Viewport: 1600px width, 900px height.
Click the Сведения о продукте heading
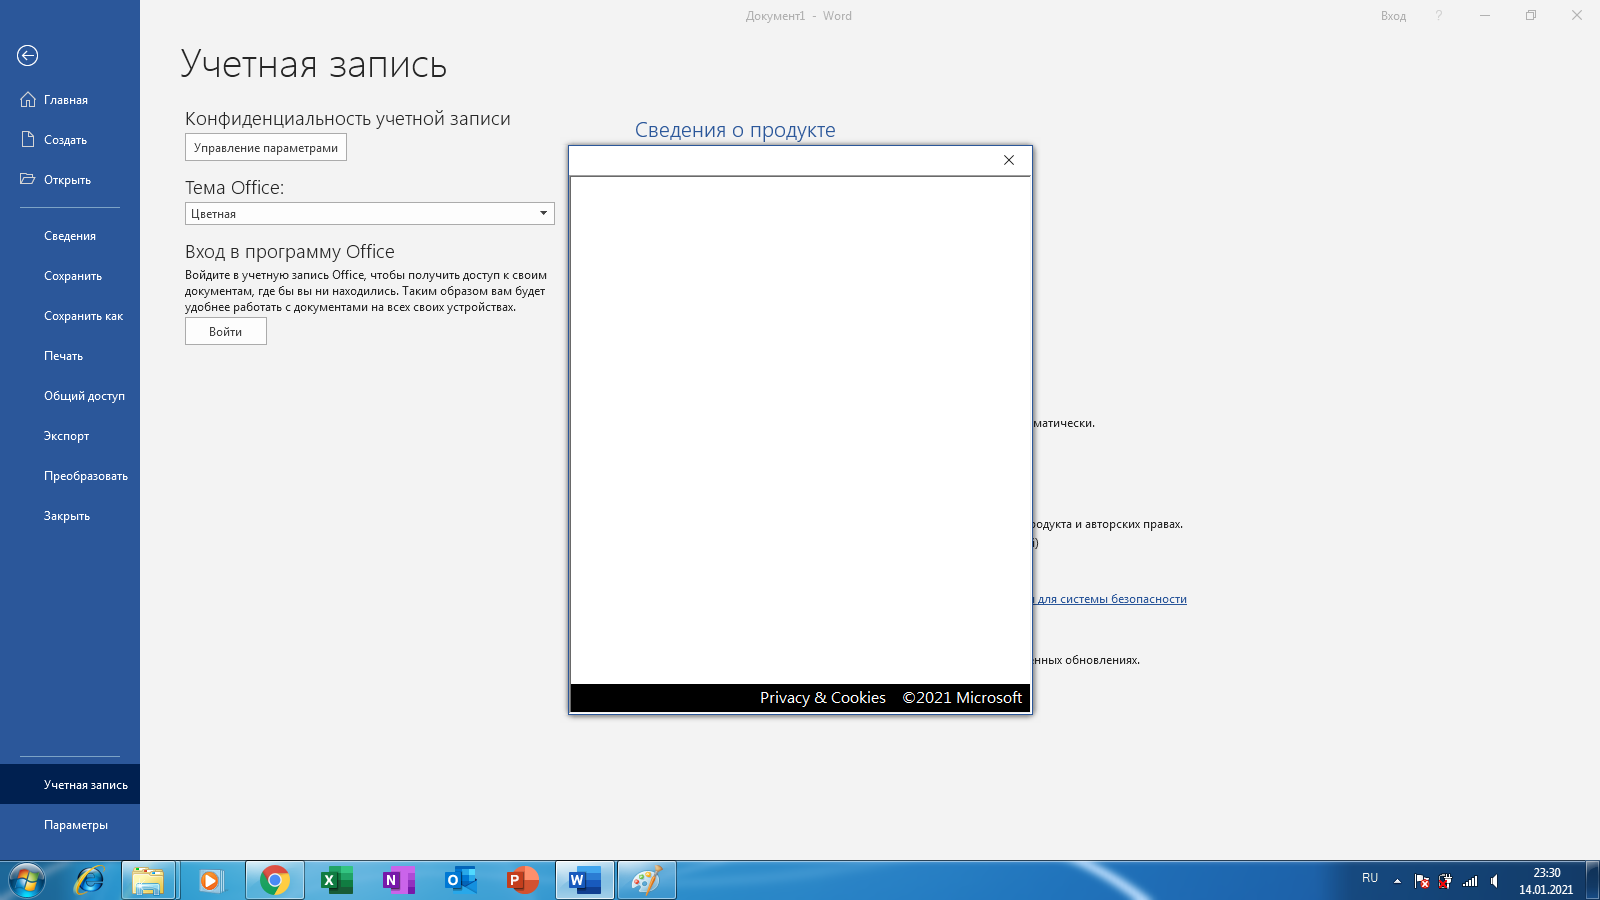click(735, 130)
